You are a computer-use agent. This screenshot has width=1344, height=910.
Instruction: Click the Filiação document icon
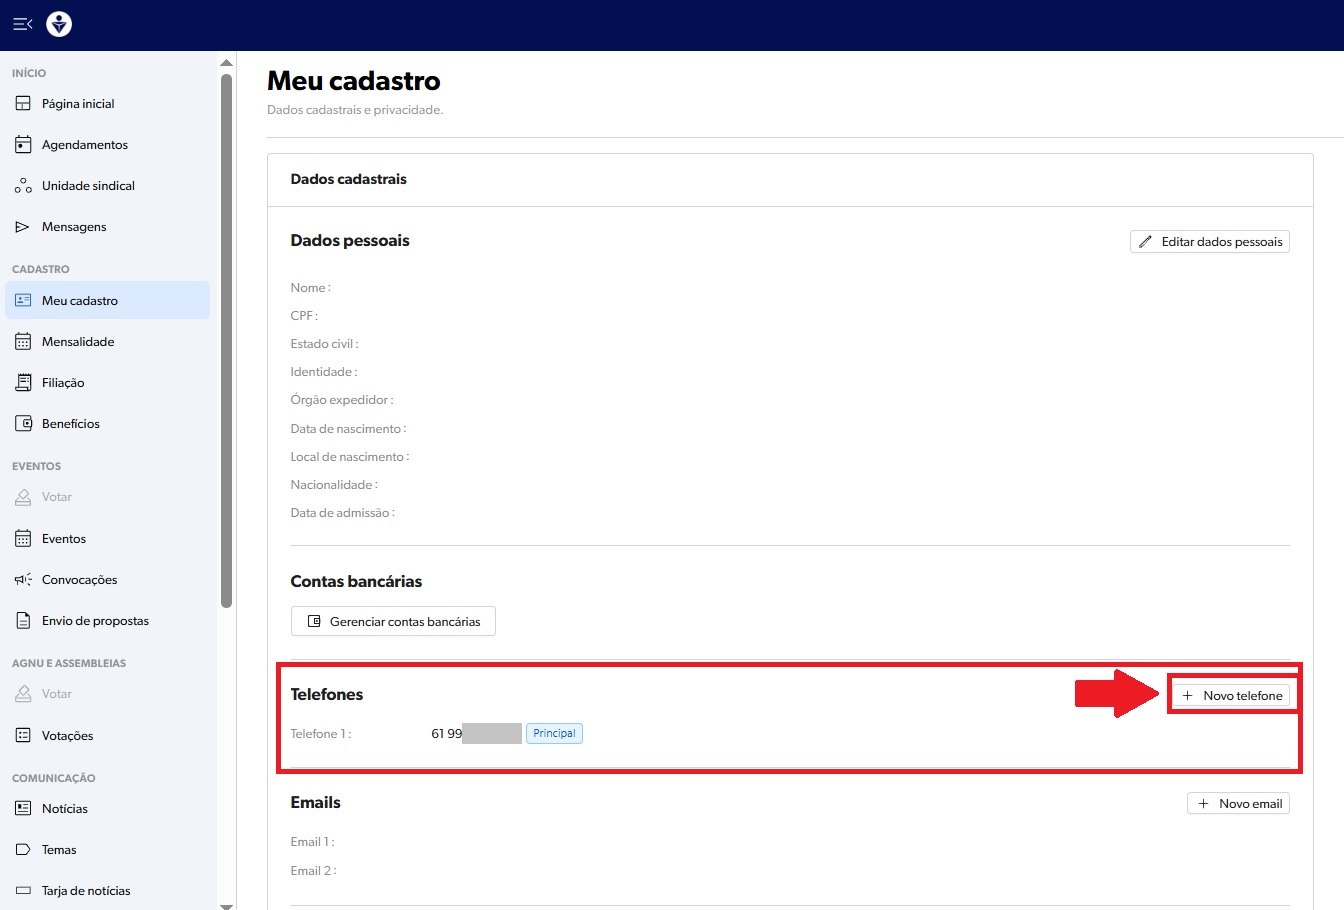(23, 383)
